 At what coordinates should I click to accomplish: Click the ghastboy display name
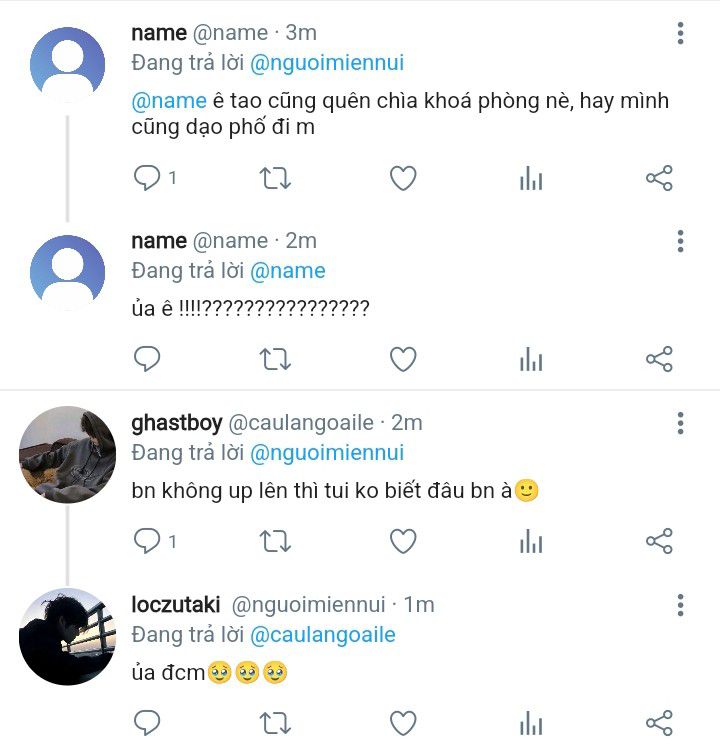[x=176, y=423]
